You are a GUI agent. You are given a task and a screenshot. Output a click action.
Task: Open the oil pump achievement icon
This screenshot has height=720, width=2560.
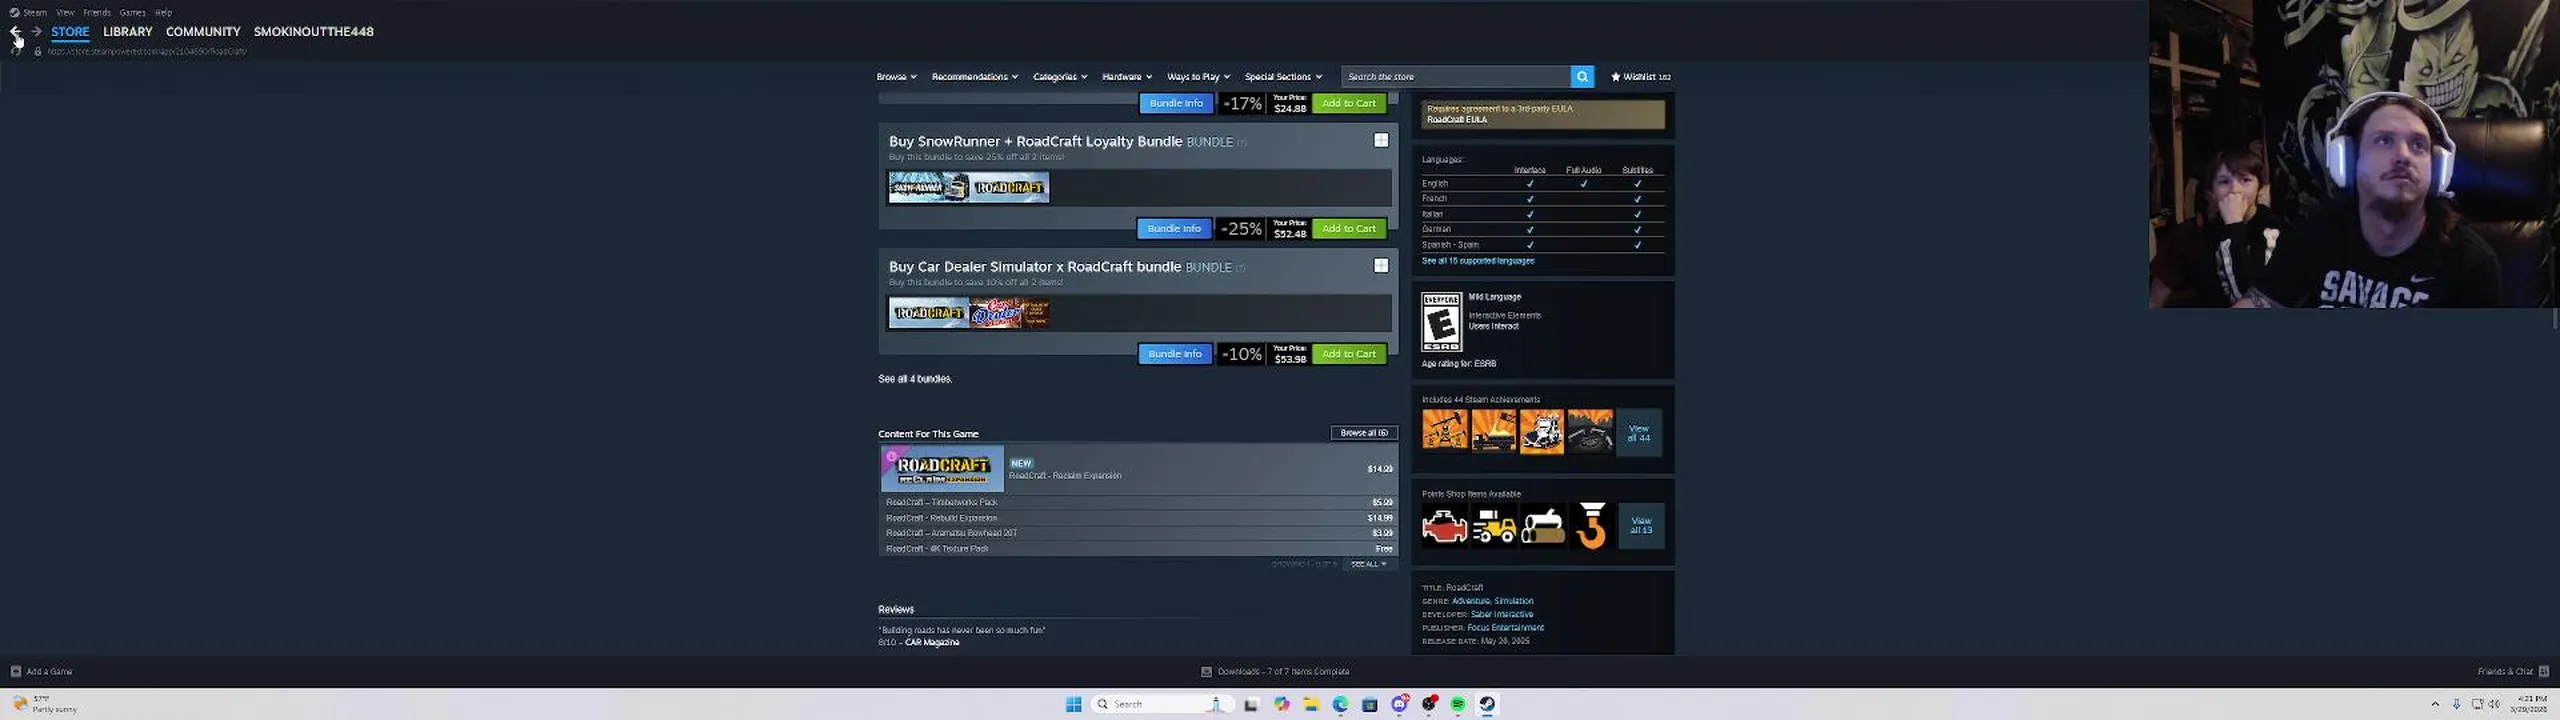[1445, 430]
